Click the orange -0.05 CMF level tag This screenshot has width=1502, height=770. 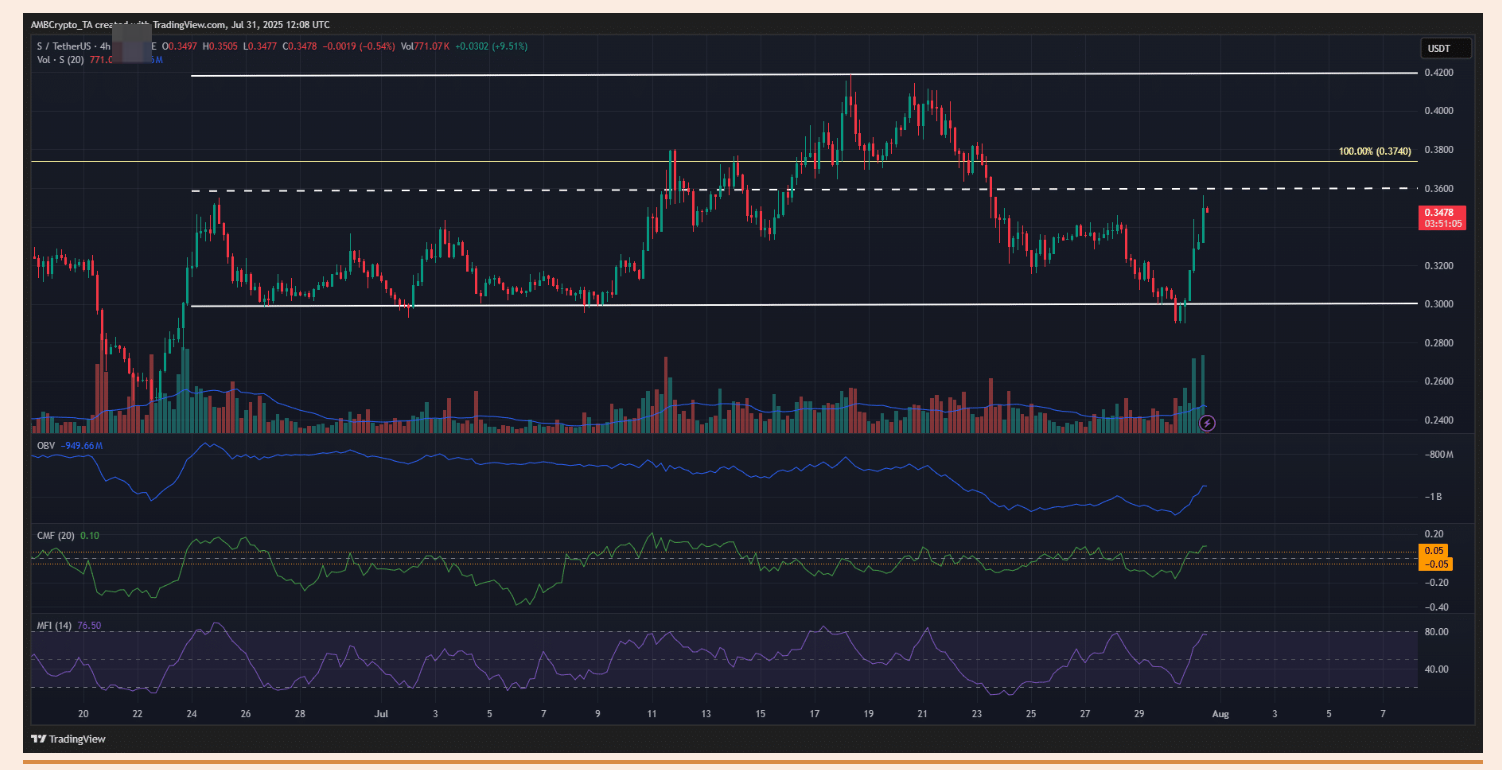[x=1434, y=564]
